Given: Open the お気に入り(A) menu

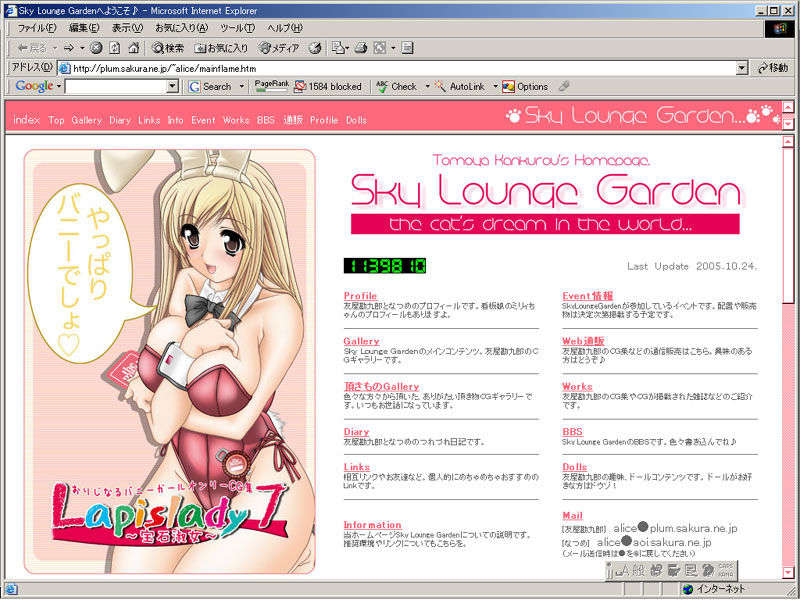Looking at the screenshot, I should coord(181,28).
